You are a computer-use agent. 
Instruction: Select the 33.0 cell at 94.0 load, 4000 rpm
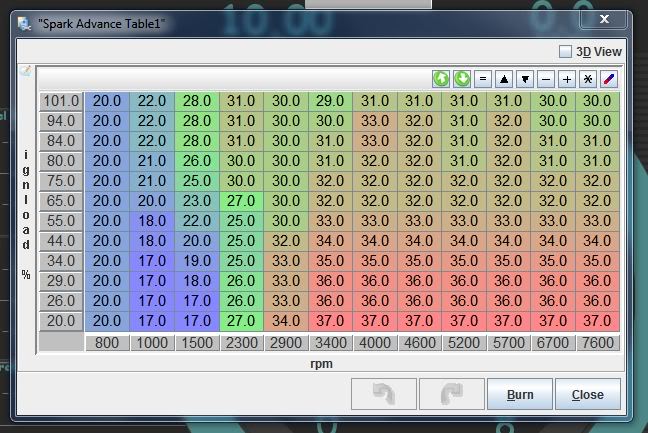pyautogui.click(x=375, y=121)
